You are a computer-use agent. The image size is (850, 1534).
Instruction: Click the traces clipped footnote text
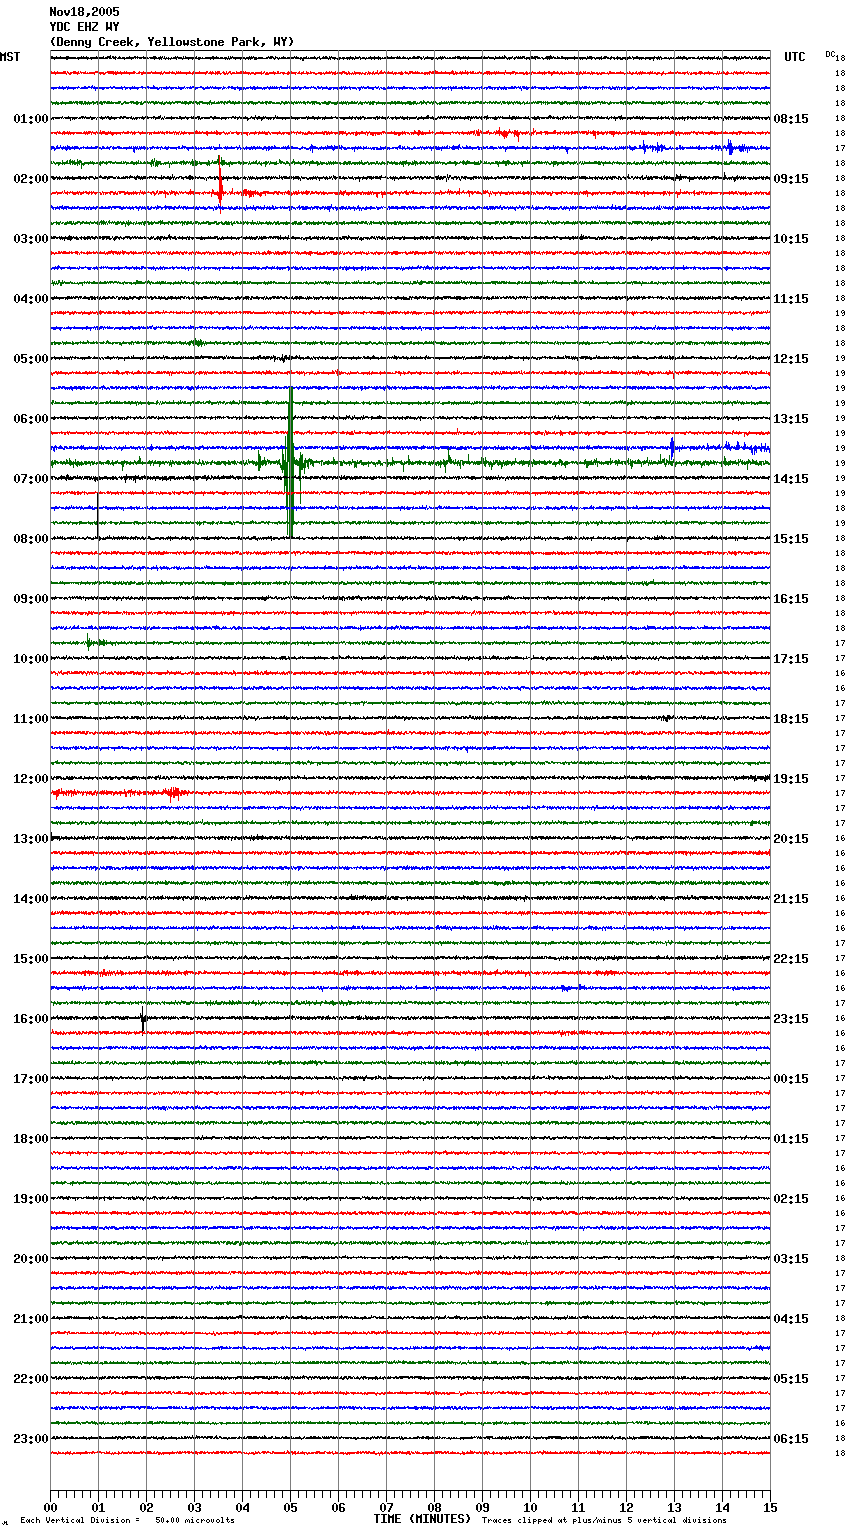pyautogui.click(x=604, y=1520)
